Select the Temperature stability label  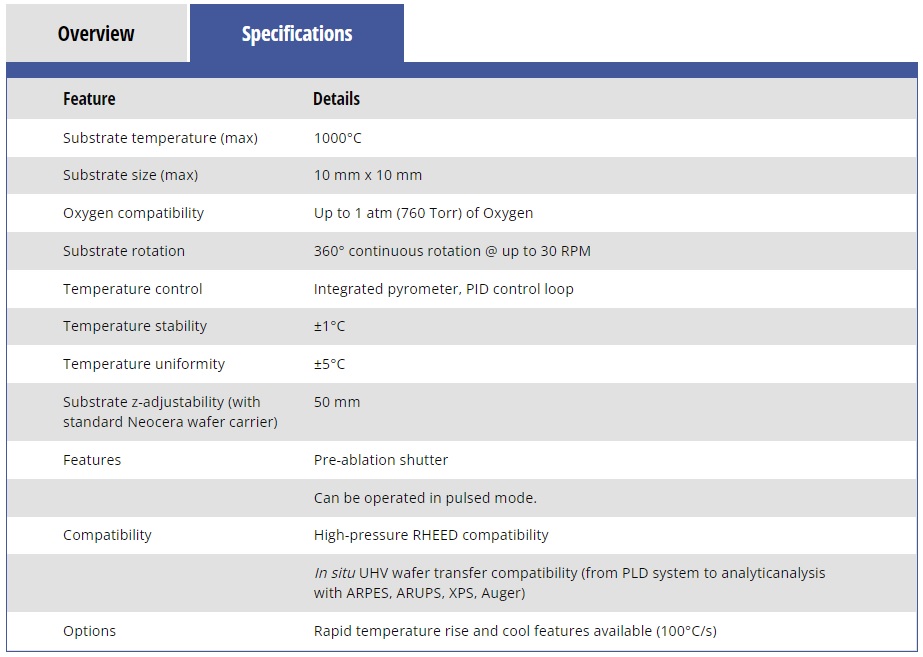[135, 326]
